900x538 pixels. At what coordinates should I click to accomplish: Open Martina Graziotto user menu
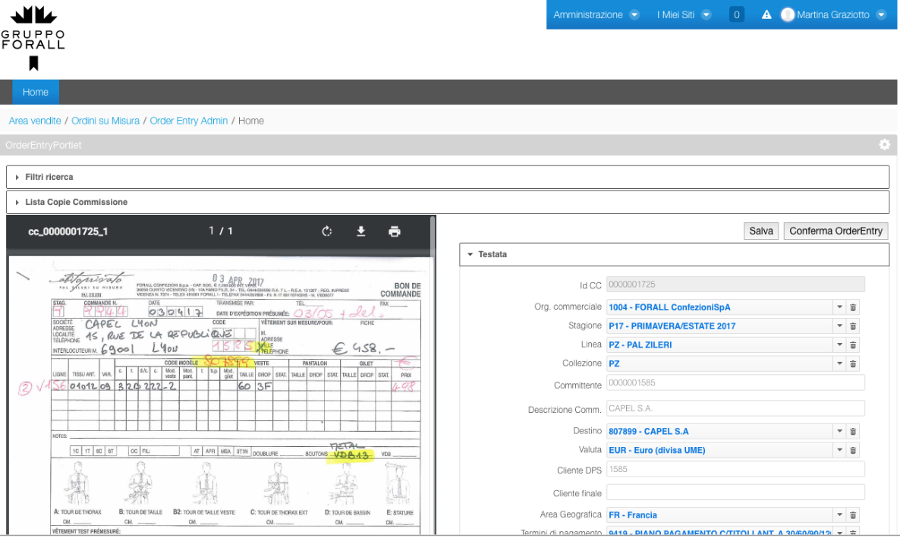pos(833,15)
